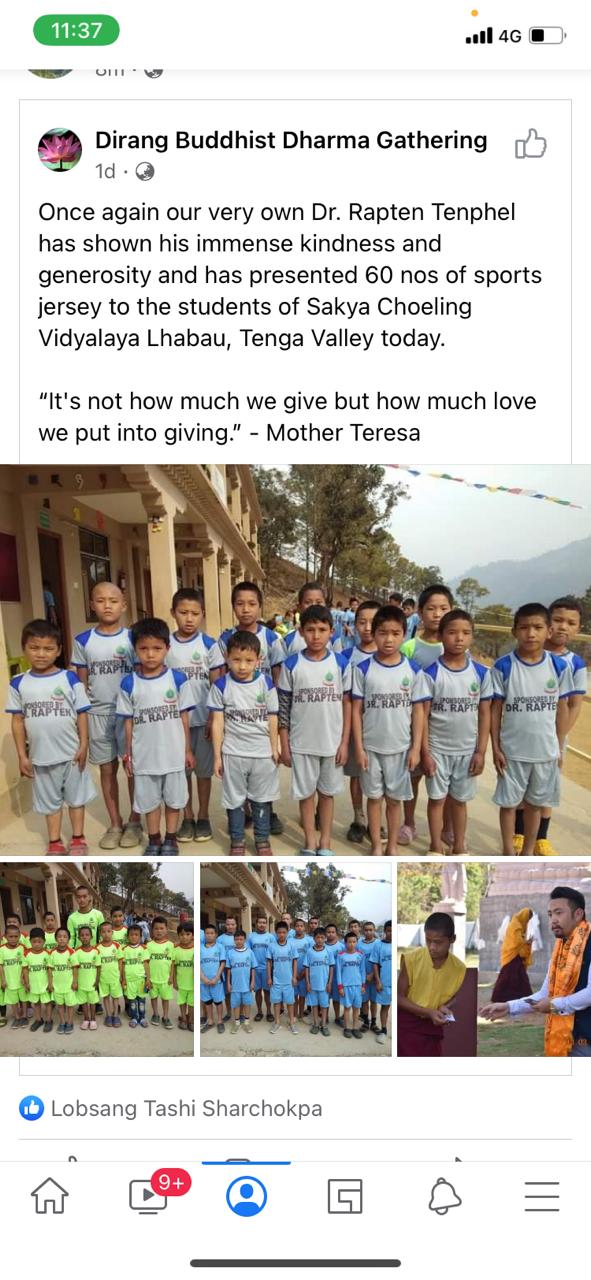
Task: Open the News/Marketplace tab icon
Action: (x=345, y=1196)
